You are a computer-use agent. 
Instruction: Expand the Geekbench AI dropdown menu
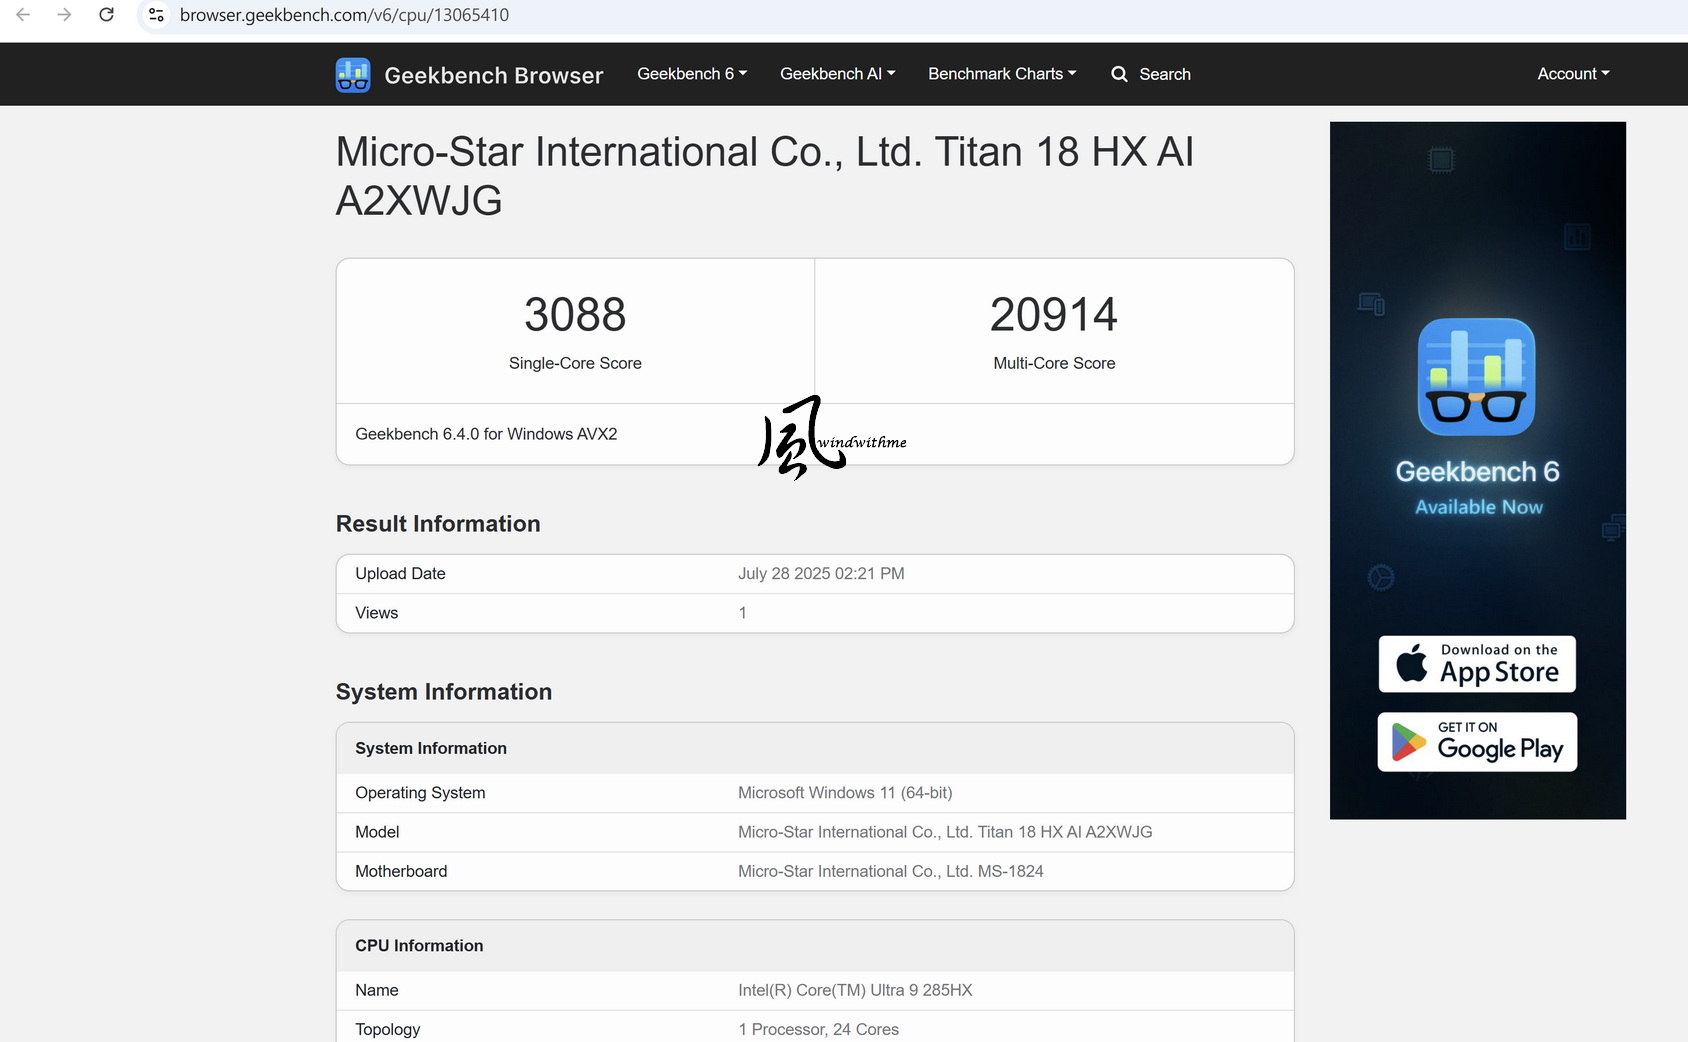click(x=838, y=74)
